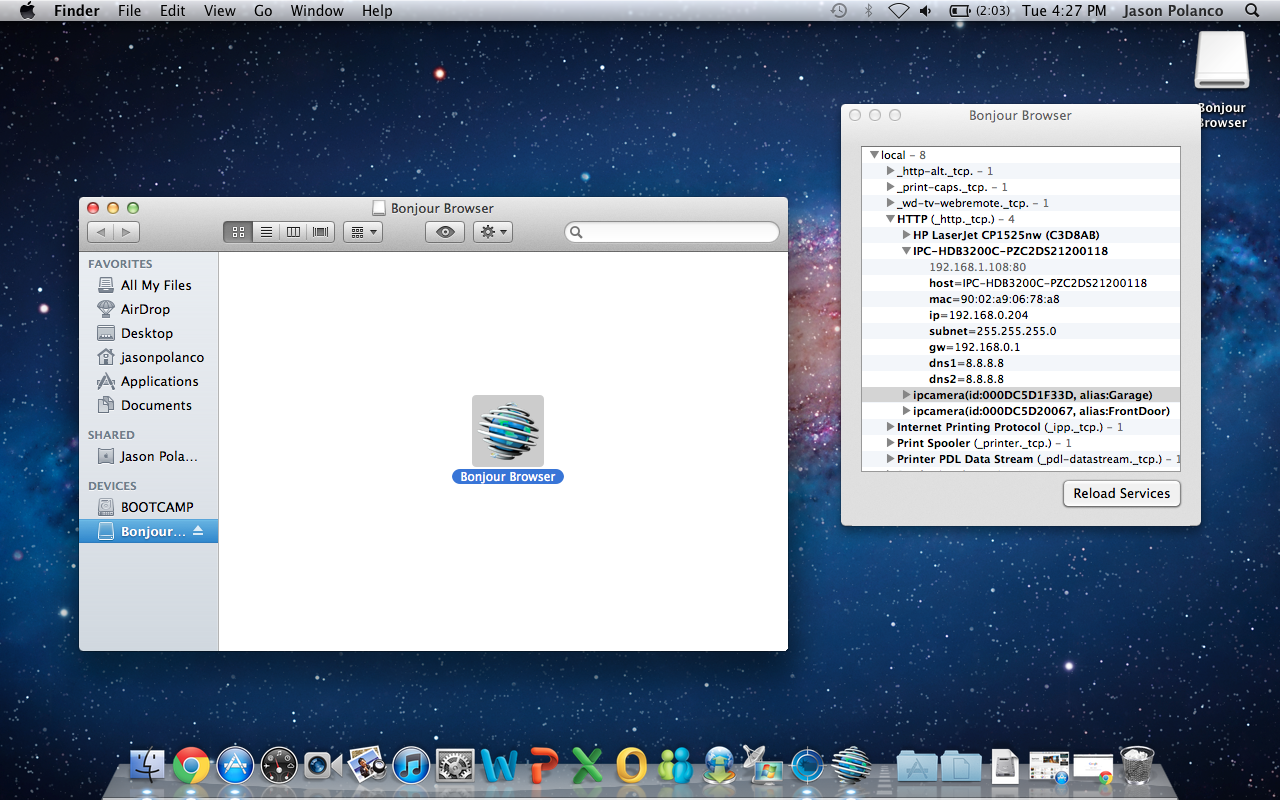Expand ipcamera alias:FrontDoor entry
Screen dimensions: 1280x800
pos(906,411)
